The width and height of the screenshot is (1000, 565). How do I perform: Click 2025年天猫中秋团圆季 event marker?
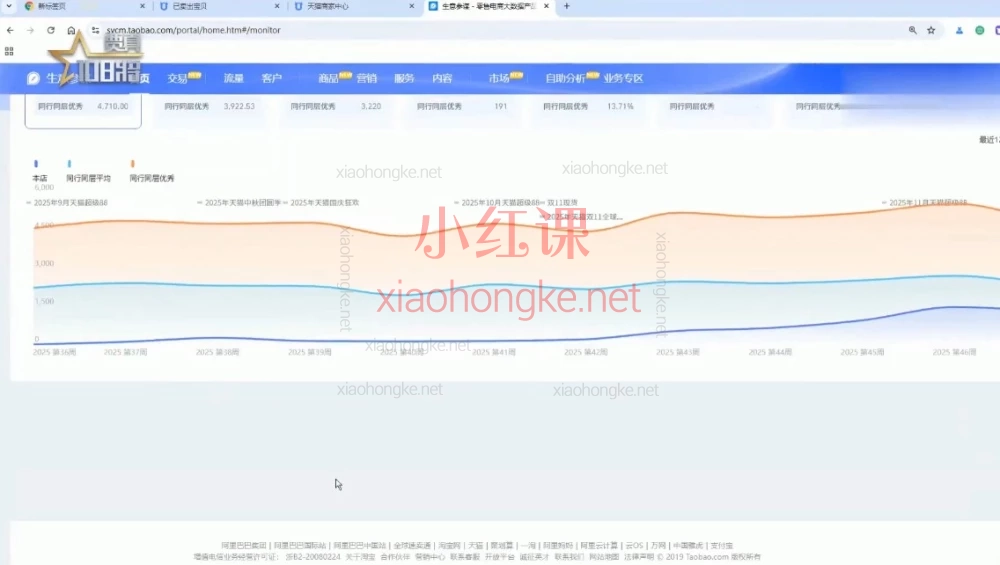(x=239, y=203)
